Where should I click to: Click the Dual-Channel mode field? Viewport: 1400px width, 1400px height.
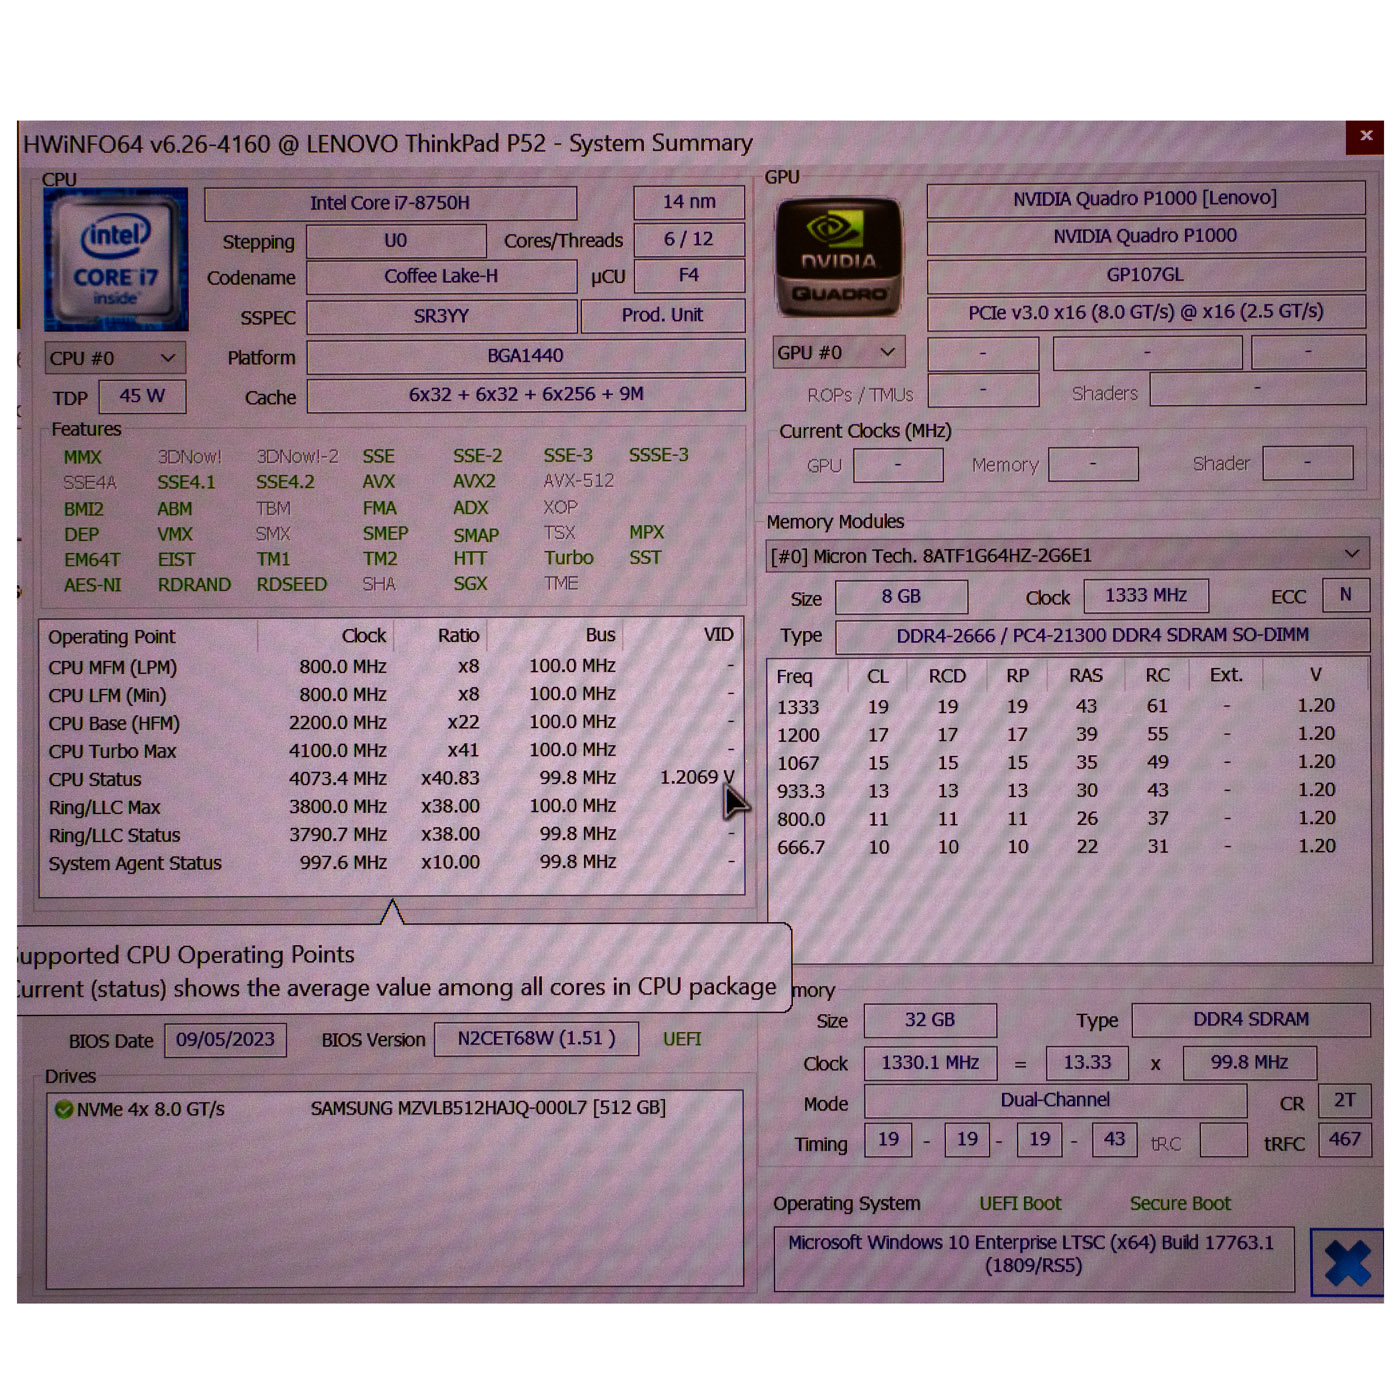[1055, 1101]
